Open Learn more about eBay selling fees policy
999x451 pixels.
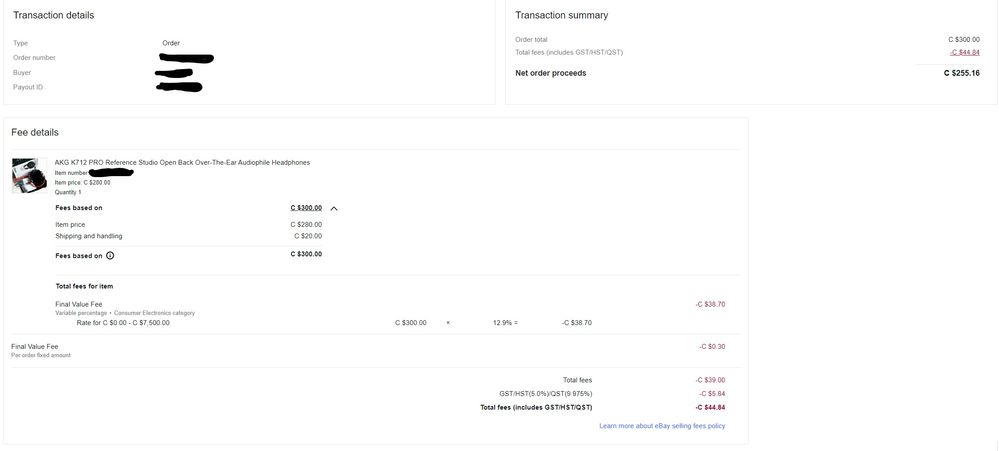(662, 426)
